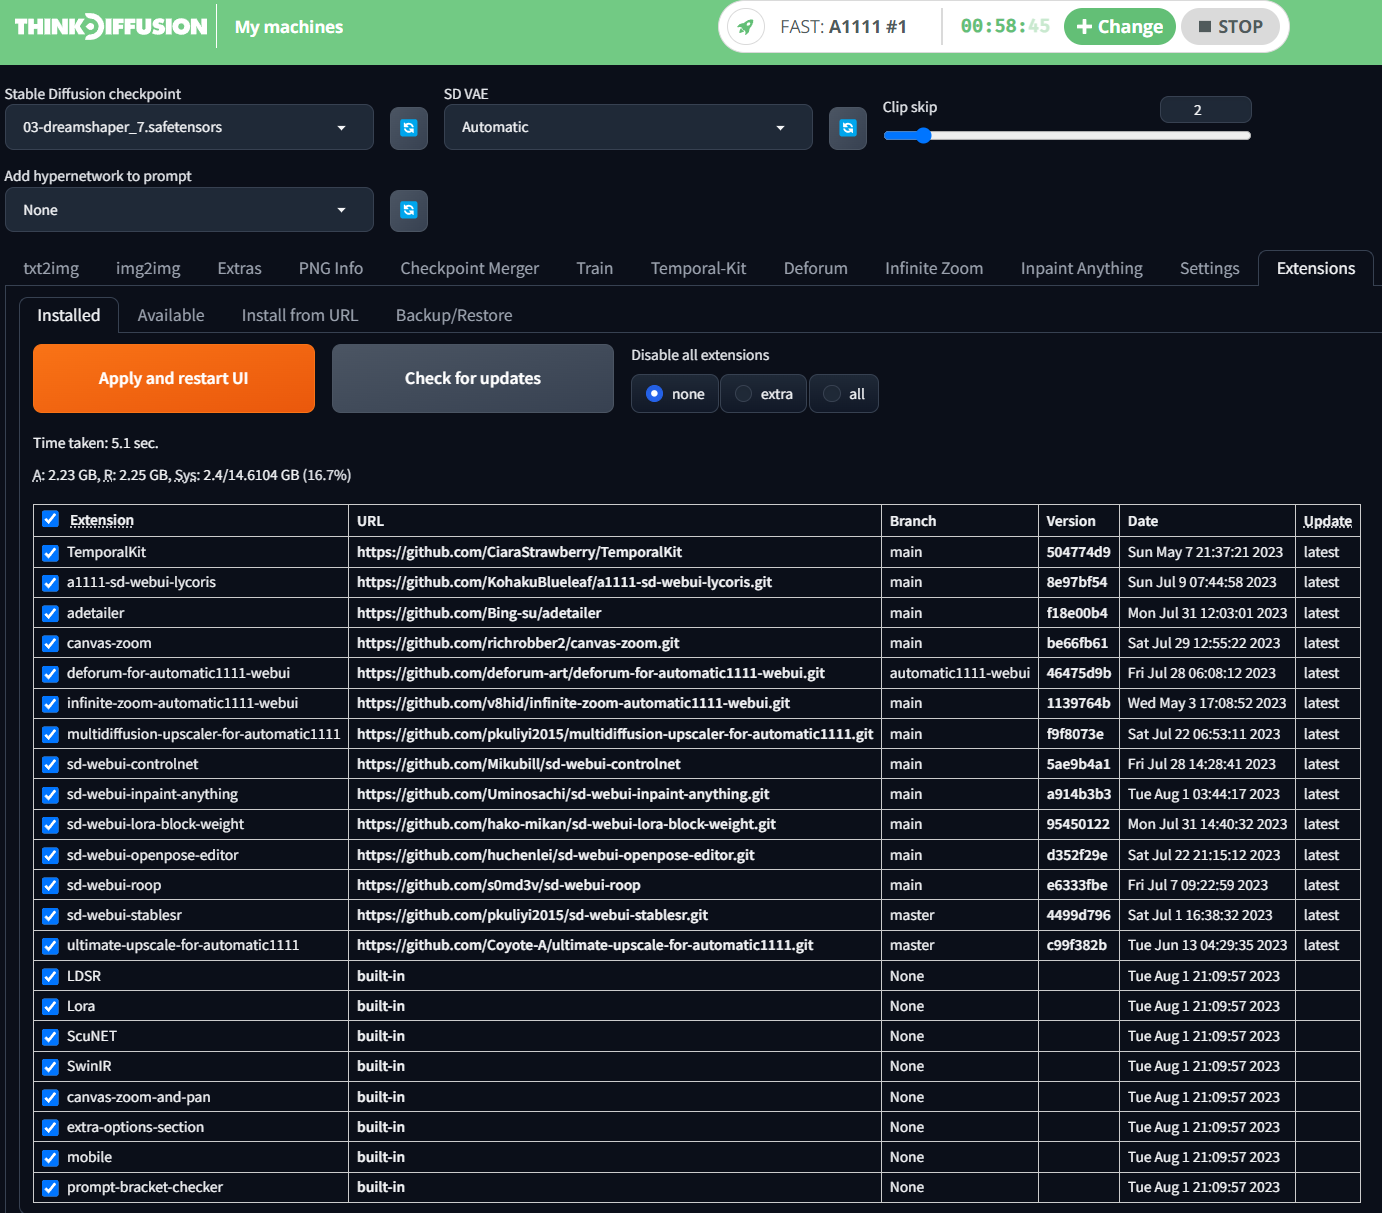Open the SD VAE dropdown
The image size is (1382, 1213).
point(628,127)
